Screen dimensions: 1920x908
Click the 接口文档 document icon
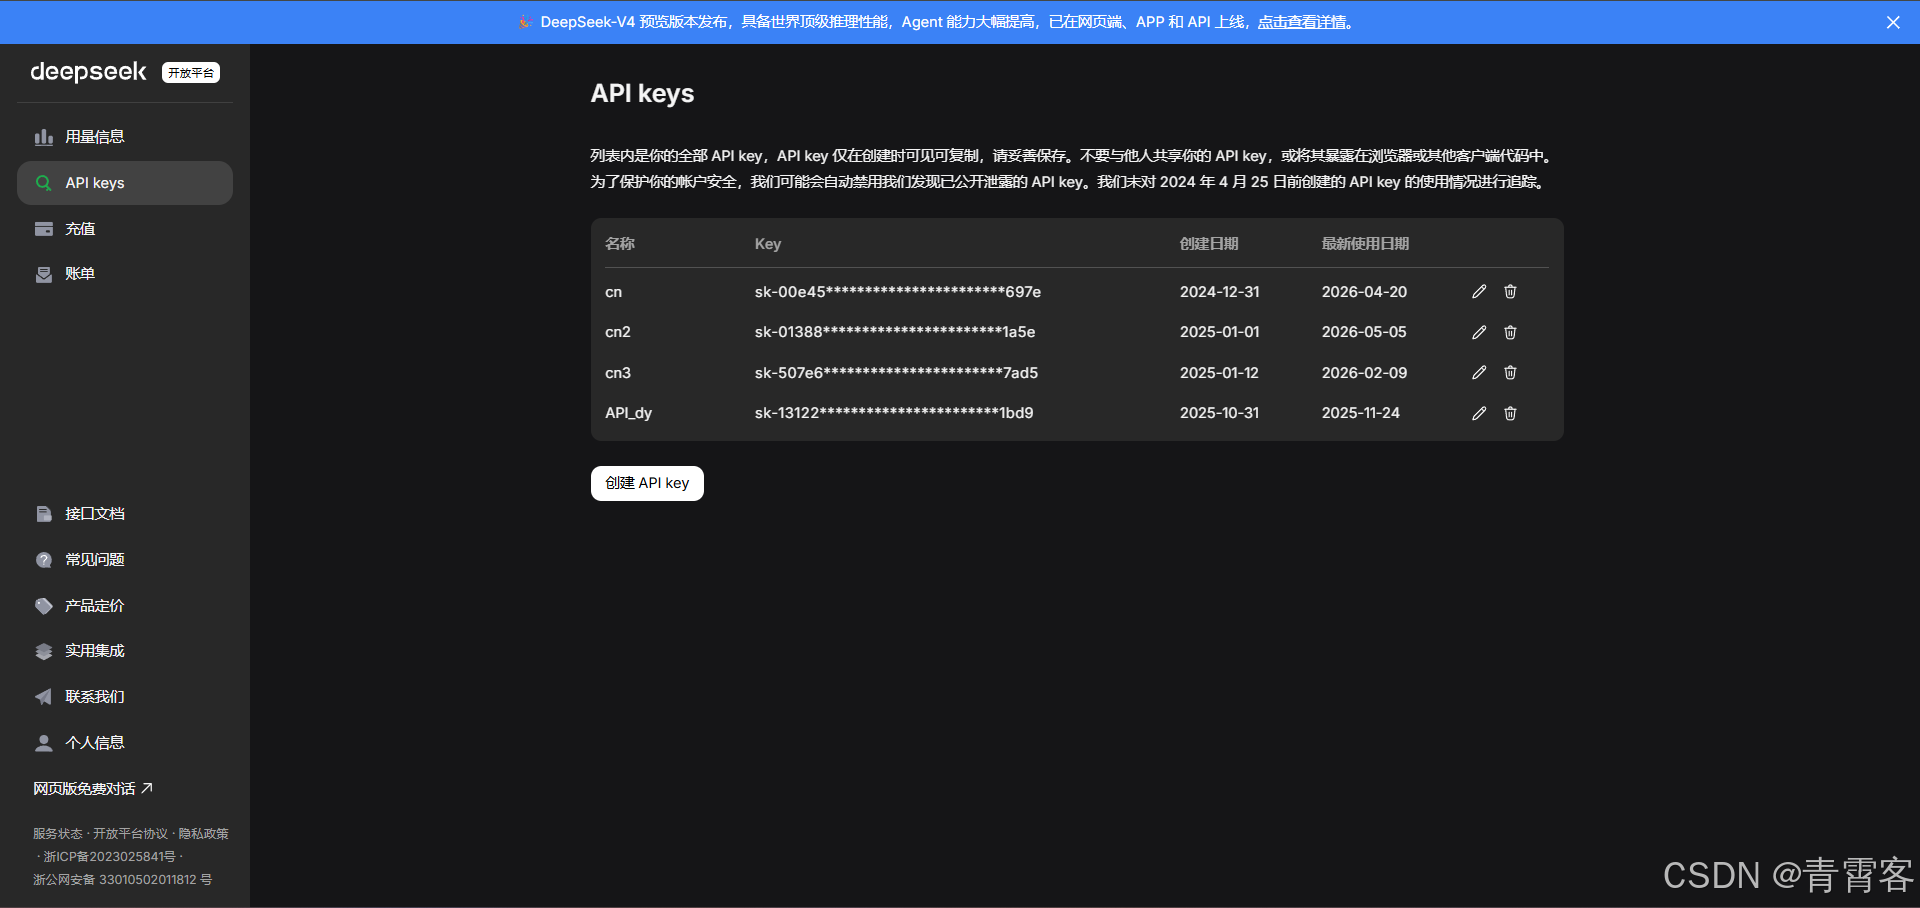pos(44,514)
